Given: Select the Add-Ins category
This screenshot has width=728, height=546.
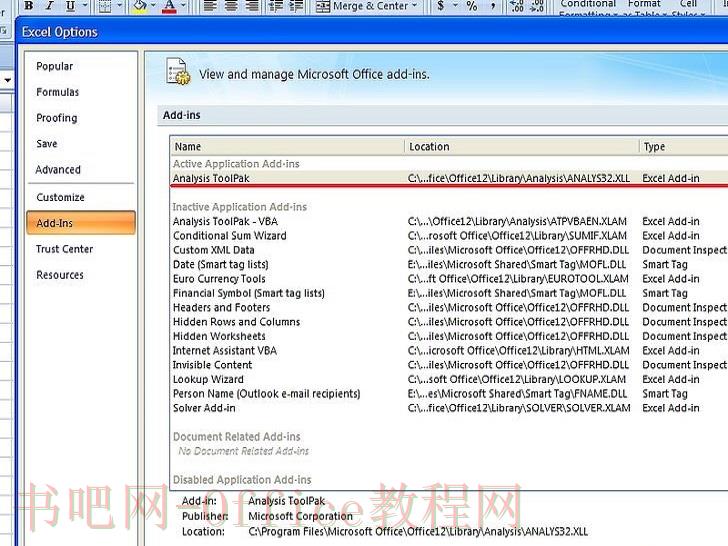Looking at the screenshot, I should pos(81,223).
